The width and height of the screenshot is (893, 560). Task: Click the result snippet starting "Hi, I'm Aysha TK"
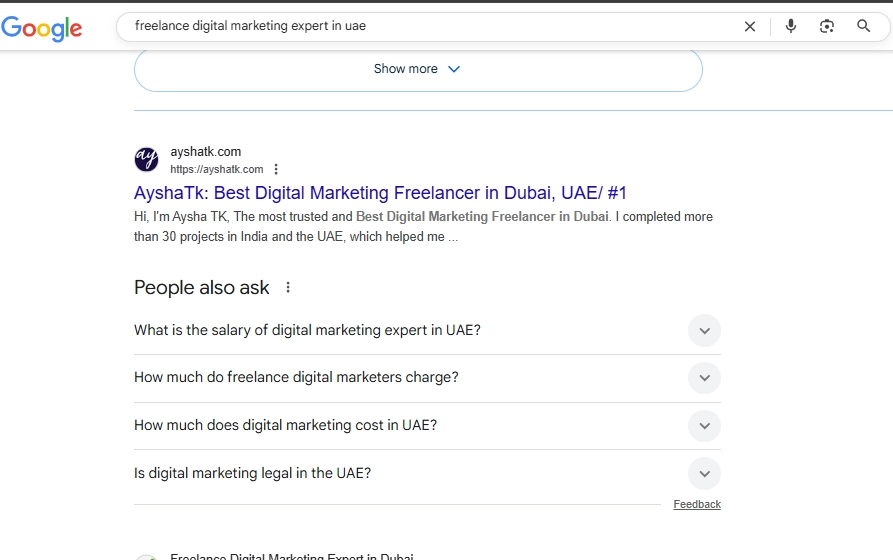(423, 227)
